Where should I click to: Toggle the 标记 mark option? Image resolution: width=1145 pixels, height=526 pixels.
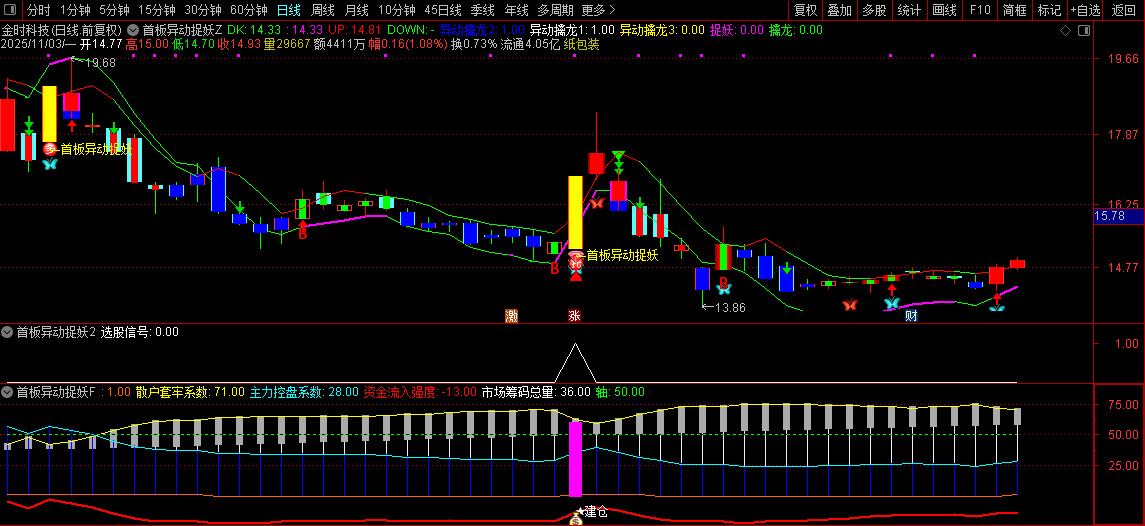tap(1049, 10)
